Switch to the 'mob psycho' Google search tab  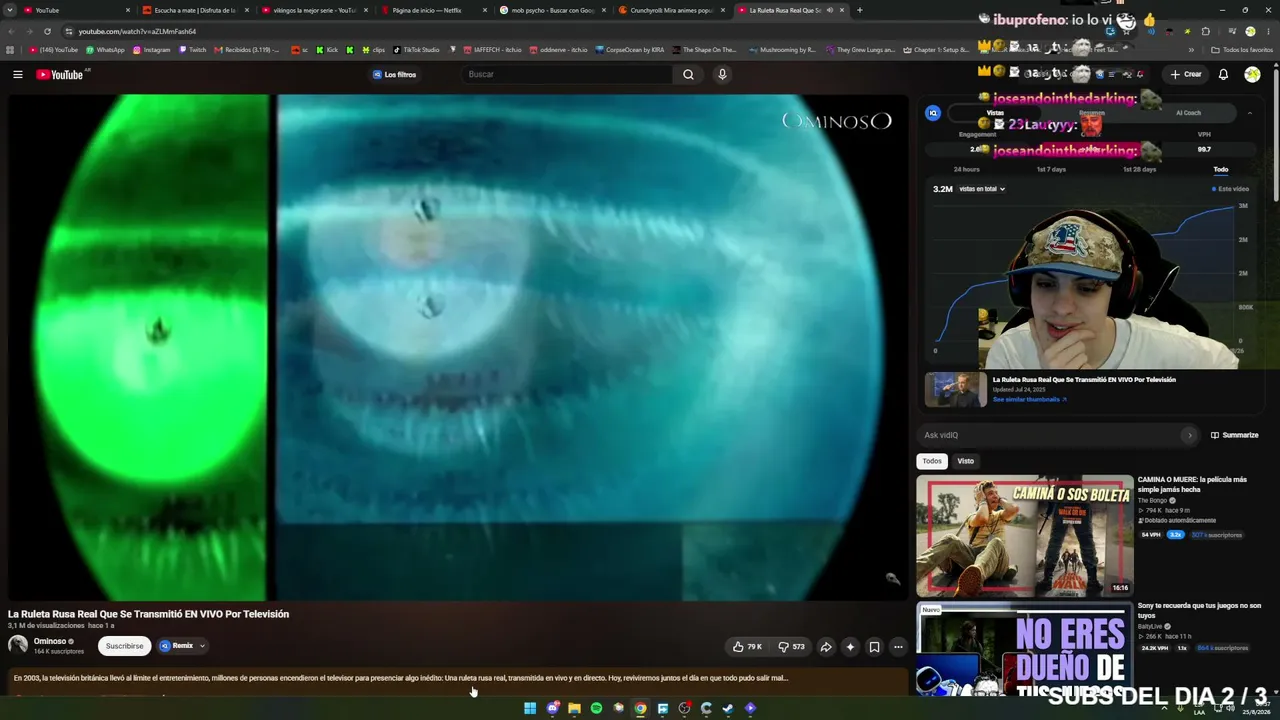coord(552,10)
